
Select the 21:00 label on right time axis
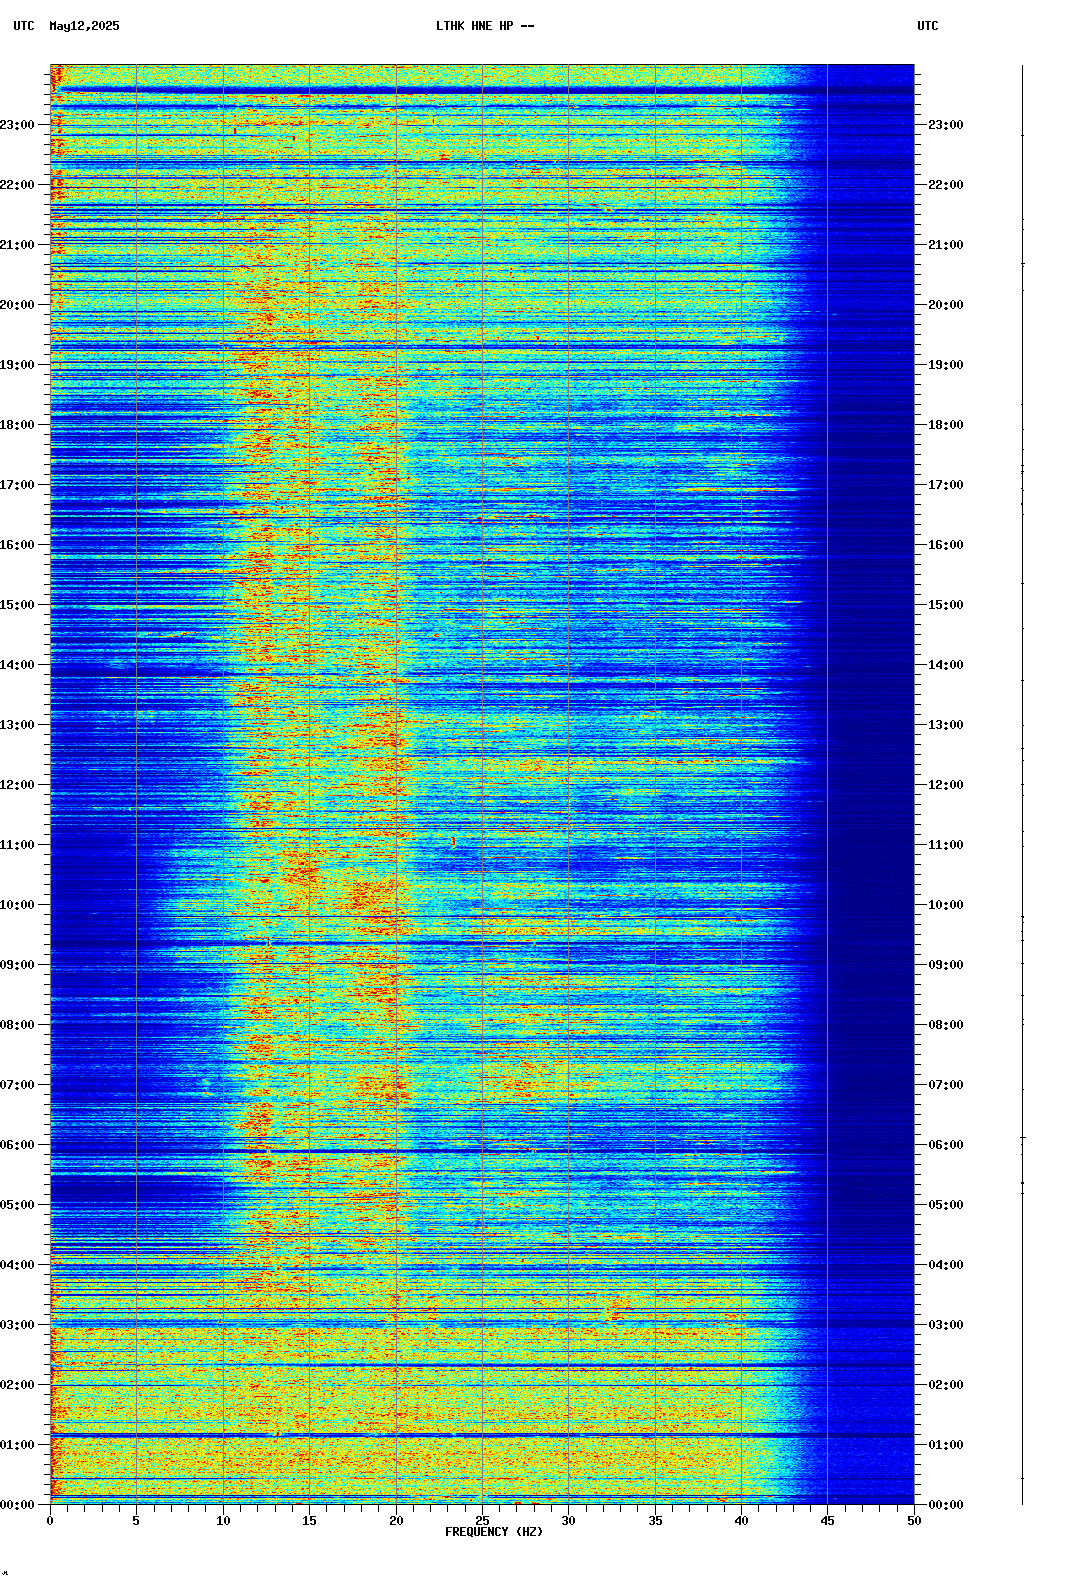click(x=946, y=245)
